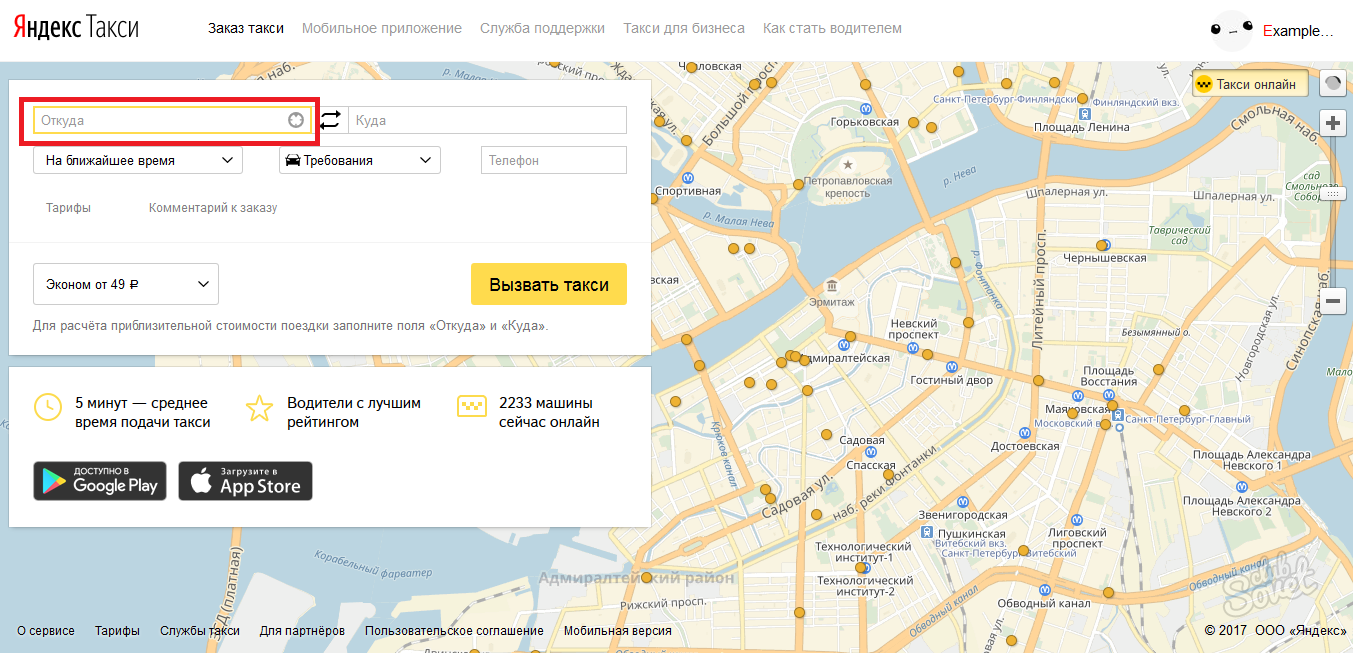Click the Площадь Ленина metro marker
The height and width of the screenshot is (653, 1353).
1085,114
